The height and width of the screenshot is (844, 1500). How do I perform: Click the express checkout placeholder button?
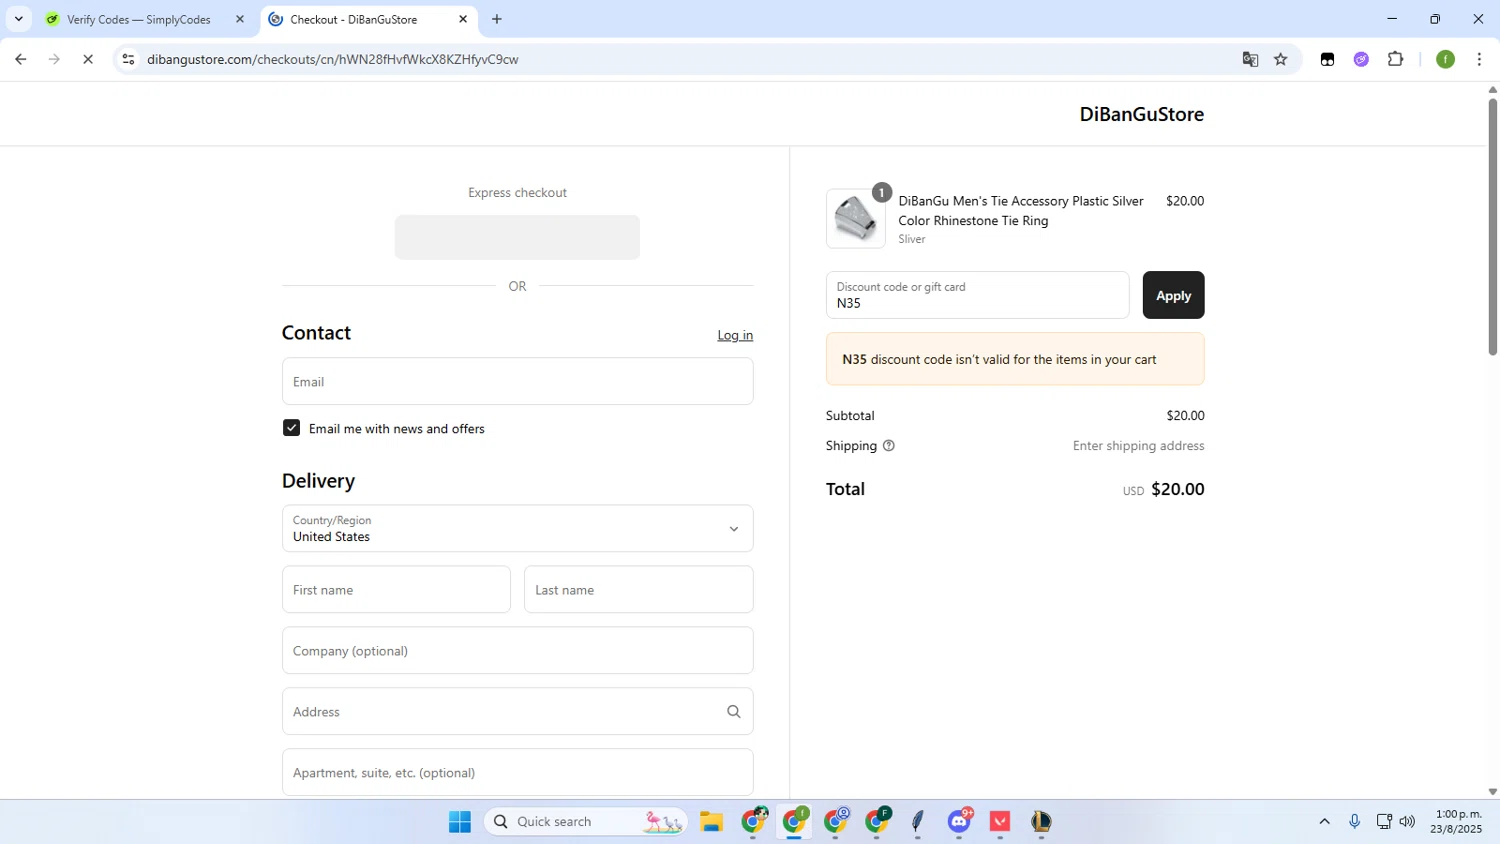click(x=517, y=237)
